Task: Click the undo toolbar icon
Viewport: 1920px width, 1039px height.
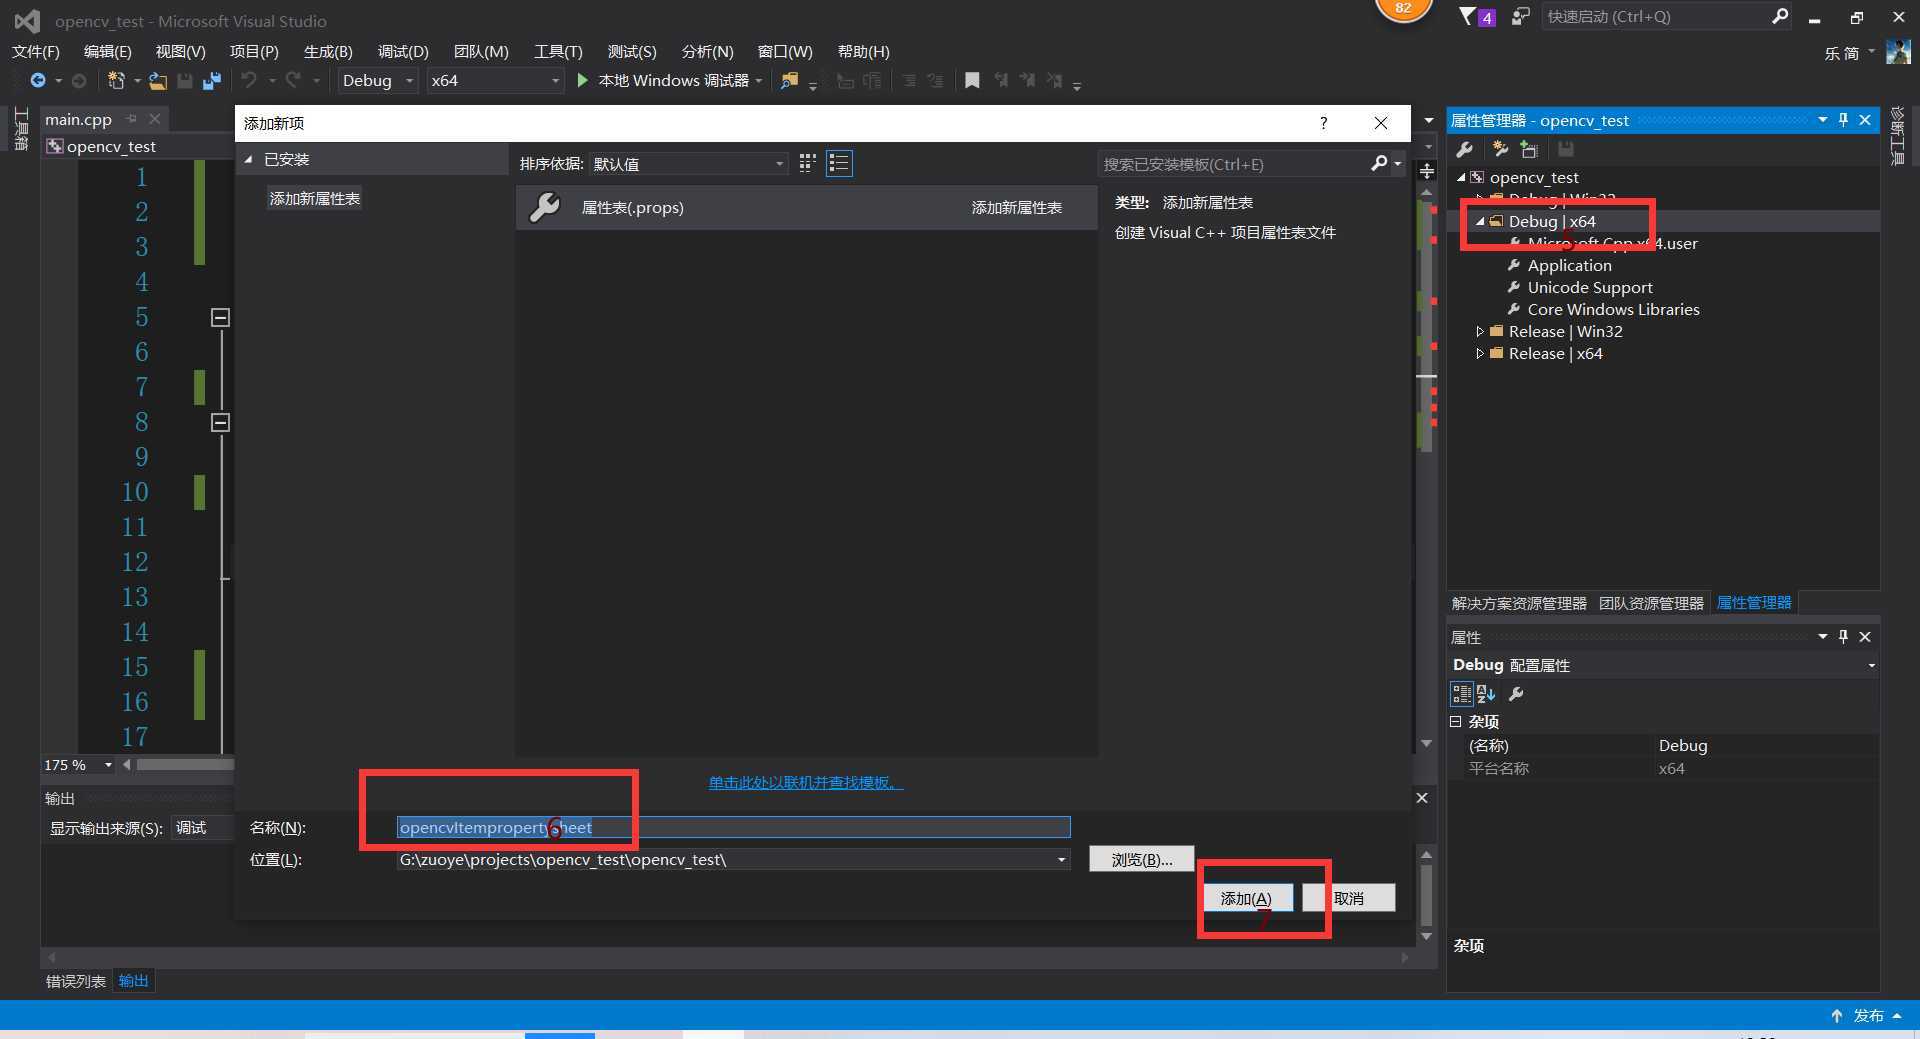Action: [249, 80]
